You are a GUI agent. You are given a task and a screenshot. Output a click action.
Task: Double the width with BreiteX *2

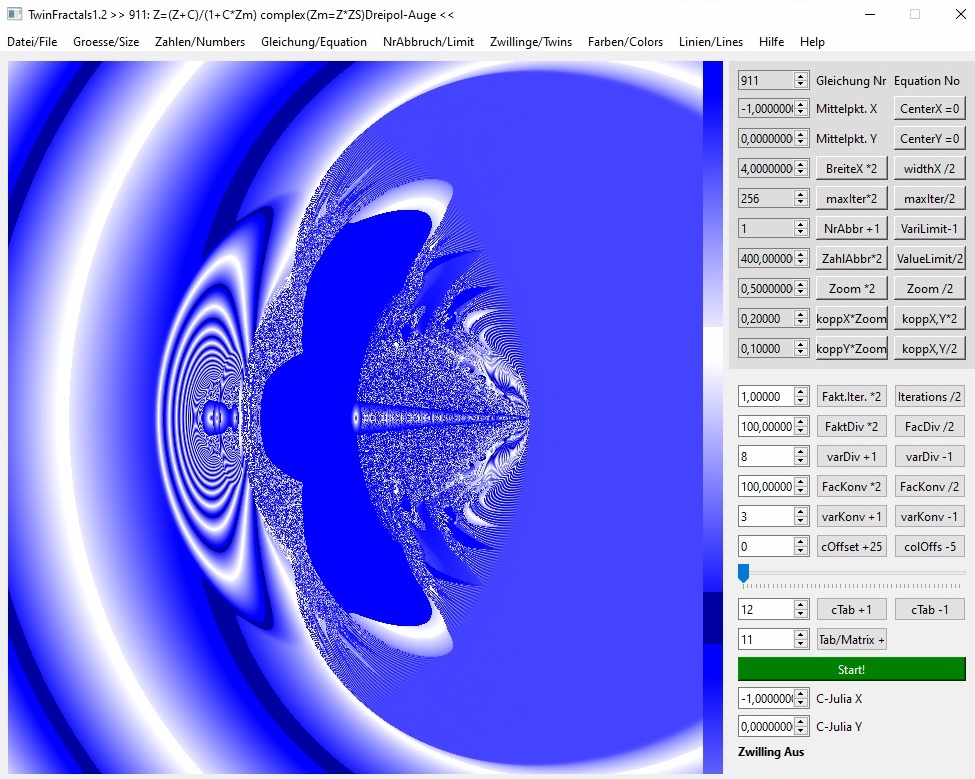coord(851,168)
